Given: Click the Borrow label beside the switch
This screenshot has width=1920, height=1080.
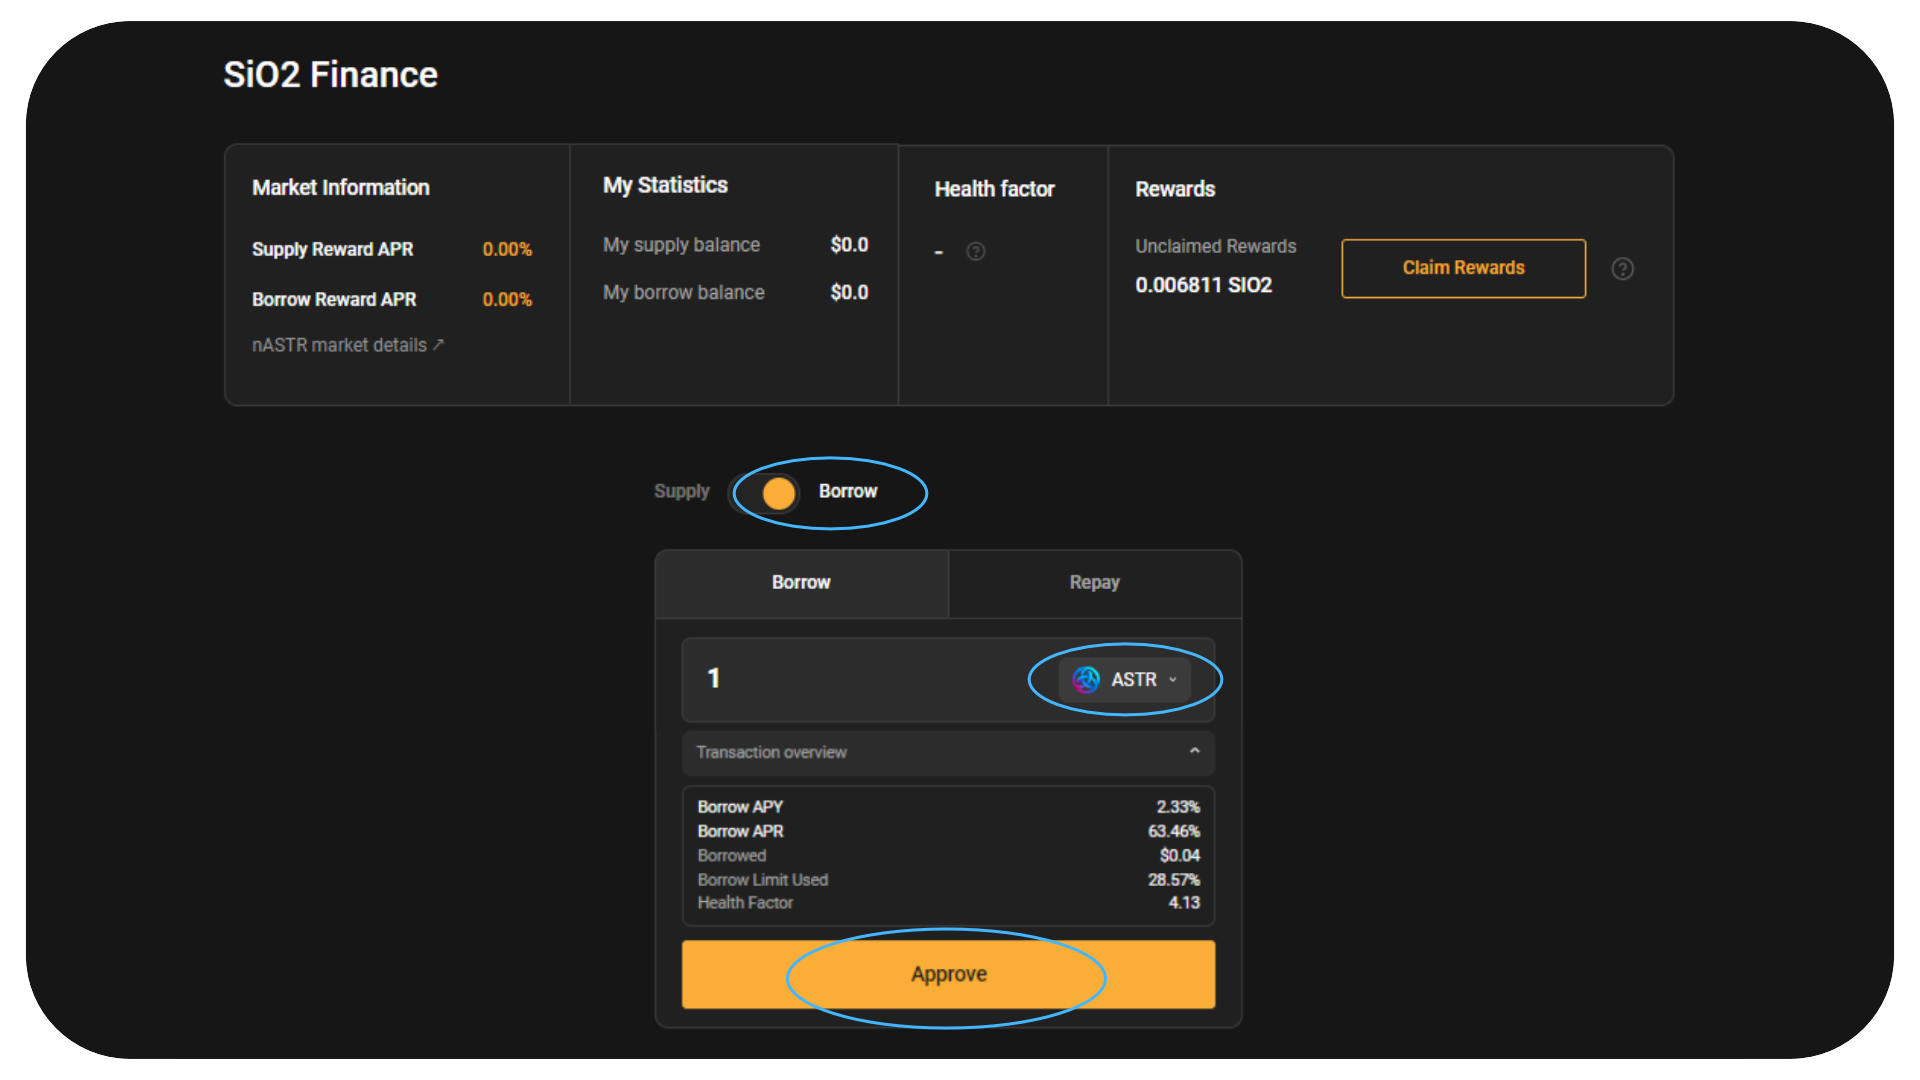Looking at the screenshot, I should [x=847, y=492].
